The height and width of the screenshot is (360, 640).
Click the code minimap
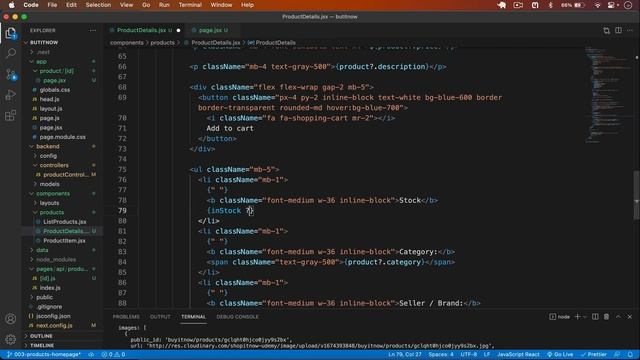(608, 94)
